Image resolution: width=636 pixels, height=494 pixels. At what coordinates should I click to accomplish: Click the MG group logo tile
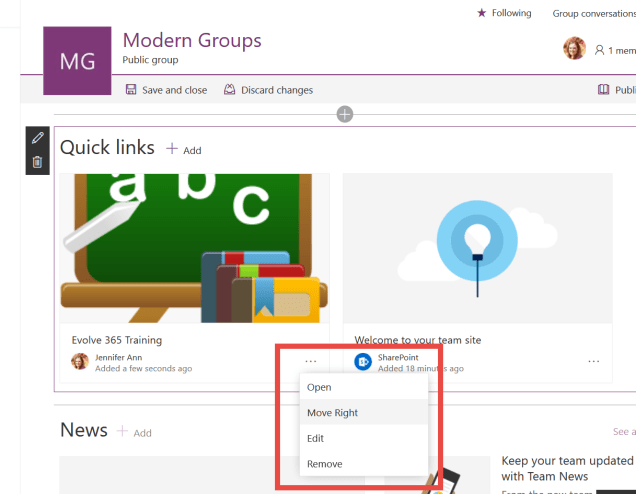click(78, 61)
